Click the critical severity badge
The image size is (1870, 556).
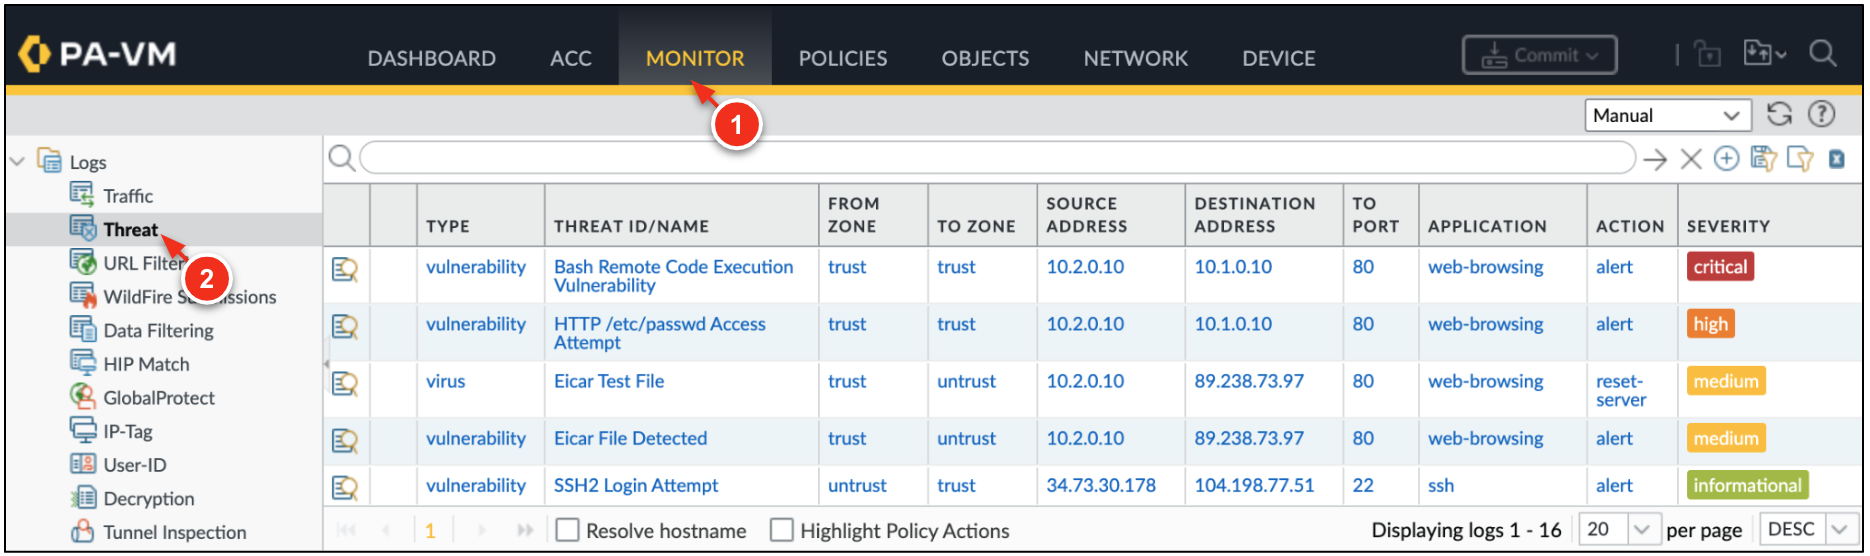coord(1720,267)
